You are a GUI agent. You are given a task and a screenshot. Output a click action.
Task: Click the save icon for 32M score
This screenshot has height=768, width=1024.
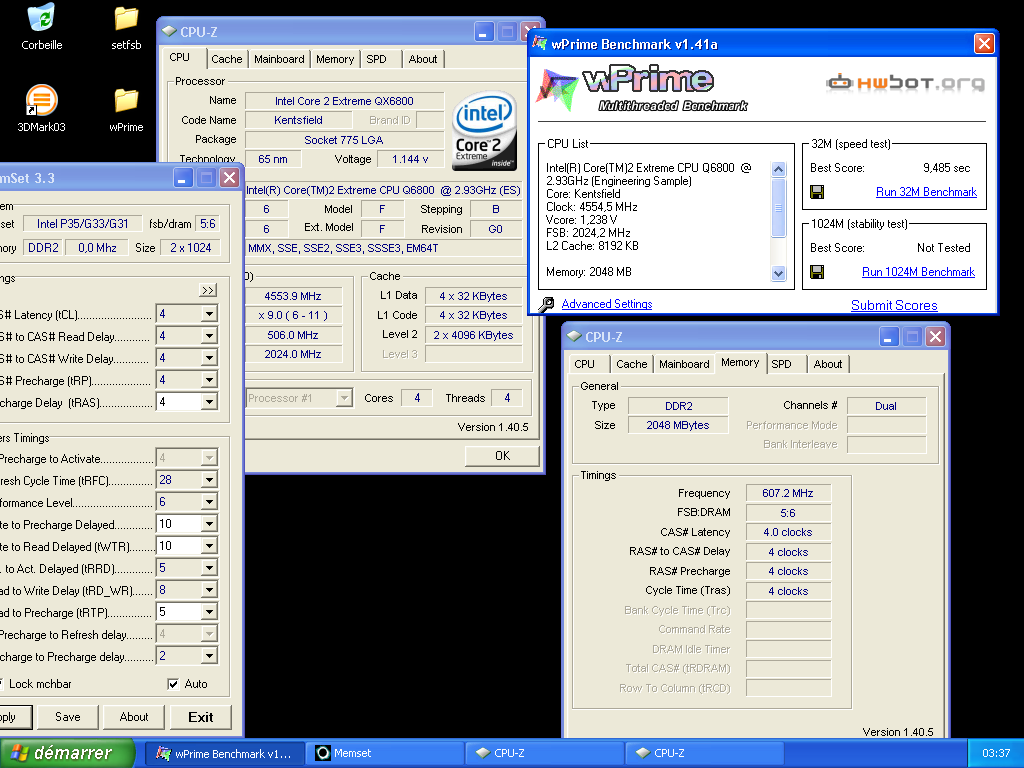pos(817,192)
